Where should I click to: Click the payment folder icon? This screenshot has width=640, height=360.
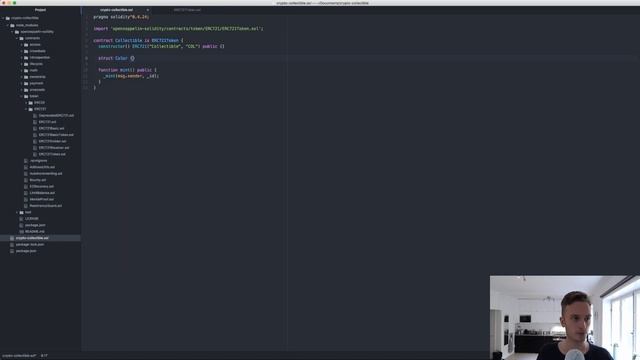pos(26,83)
